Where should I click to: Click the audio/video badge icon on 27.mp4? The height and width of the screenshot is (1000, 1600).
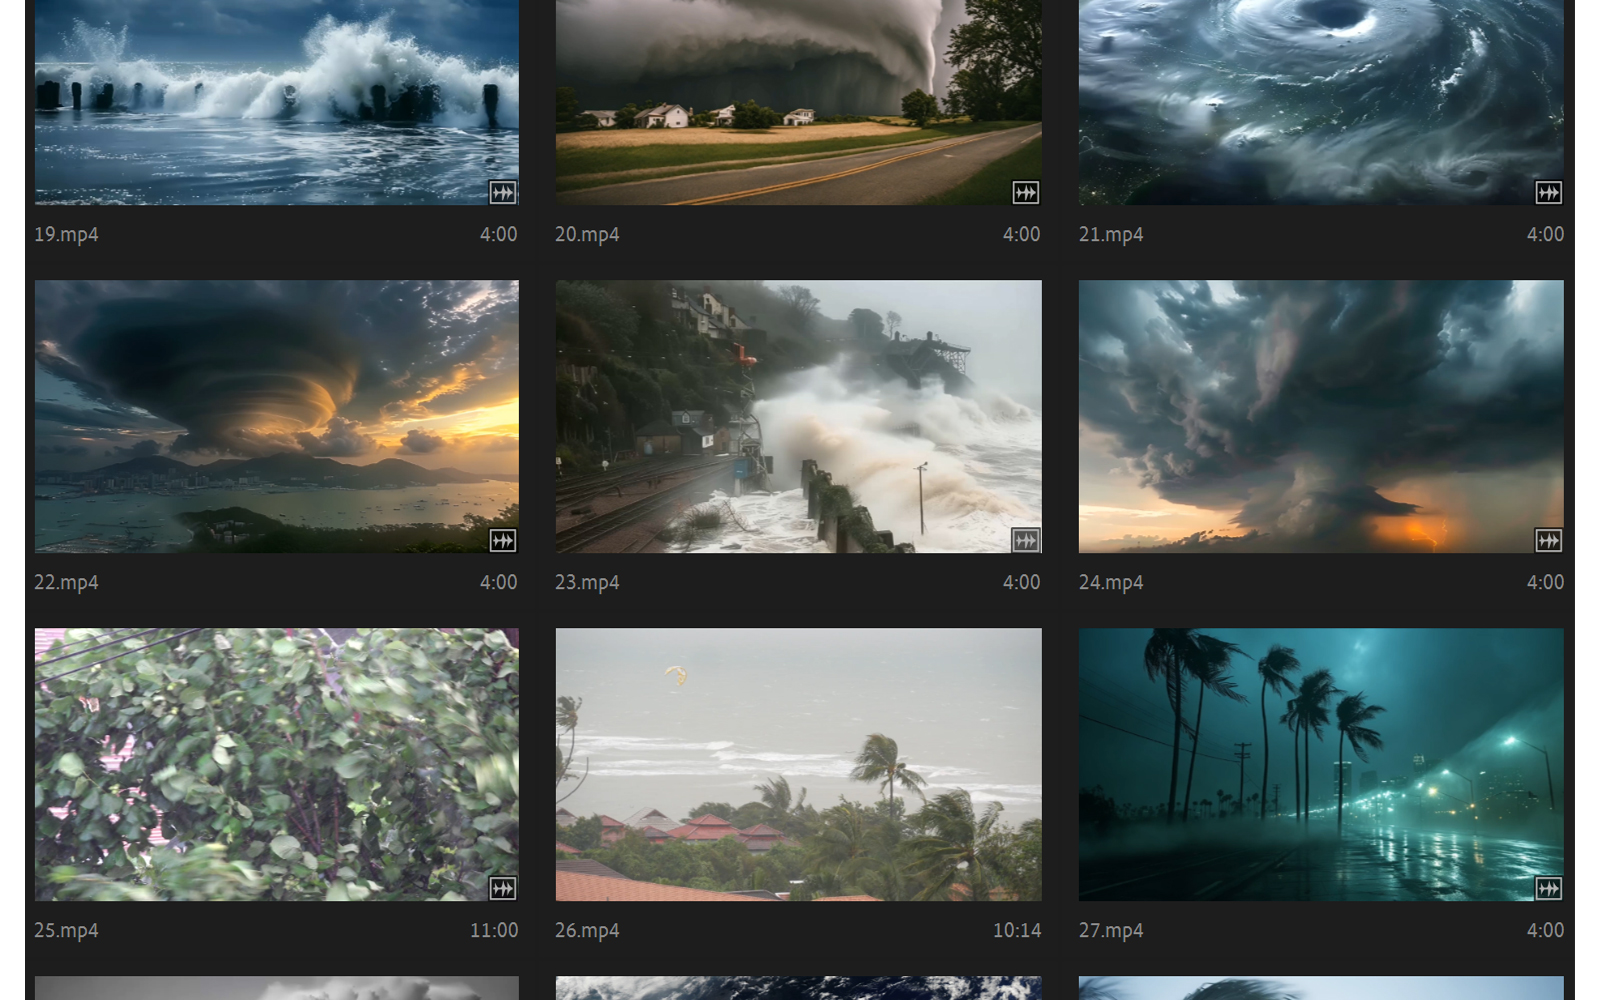[x=1549, y=888]
